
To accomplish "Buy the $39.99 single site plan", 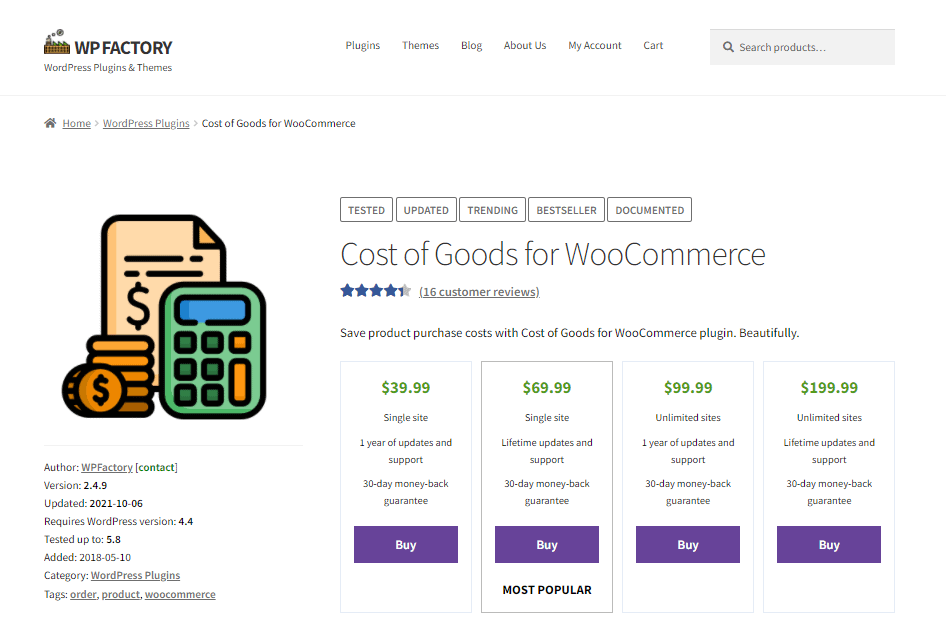I will pyautogui.click(x=405, y=545).
